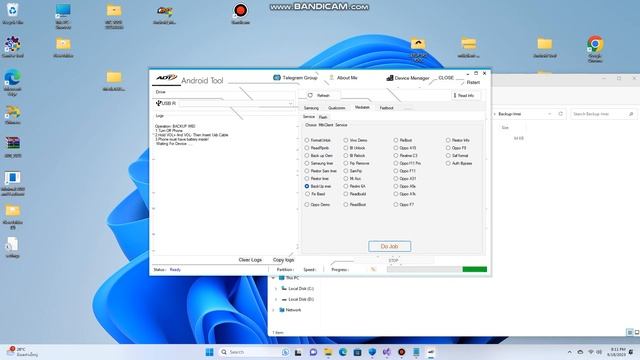The height and width of the screenshot is (360, 640).
Task: Switch to the Fastboot tab
Action: (386, 108)
